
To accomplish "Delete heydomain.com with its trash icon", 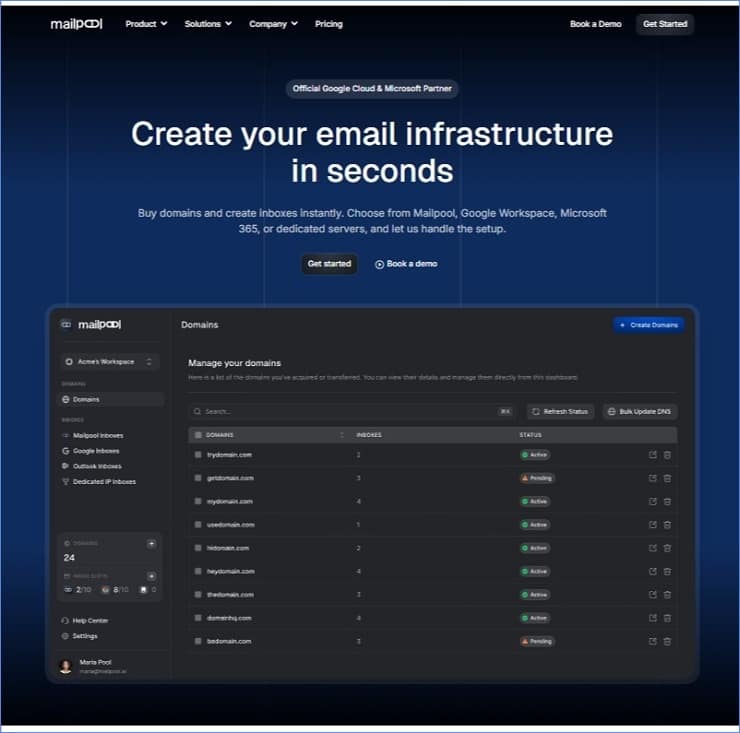I will [x=667, y=571].
